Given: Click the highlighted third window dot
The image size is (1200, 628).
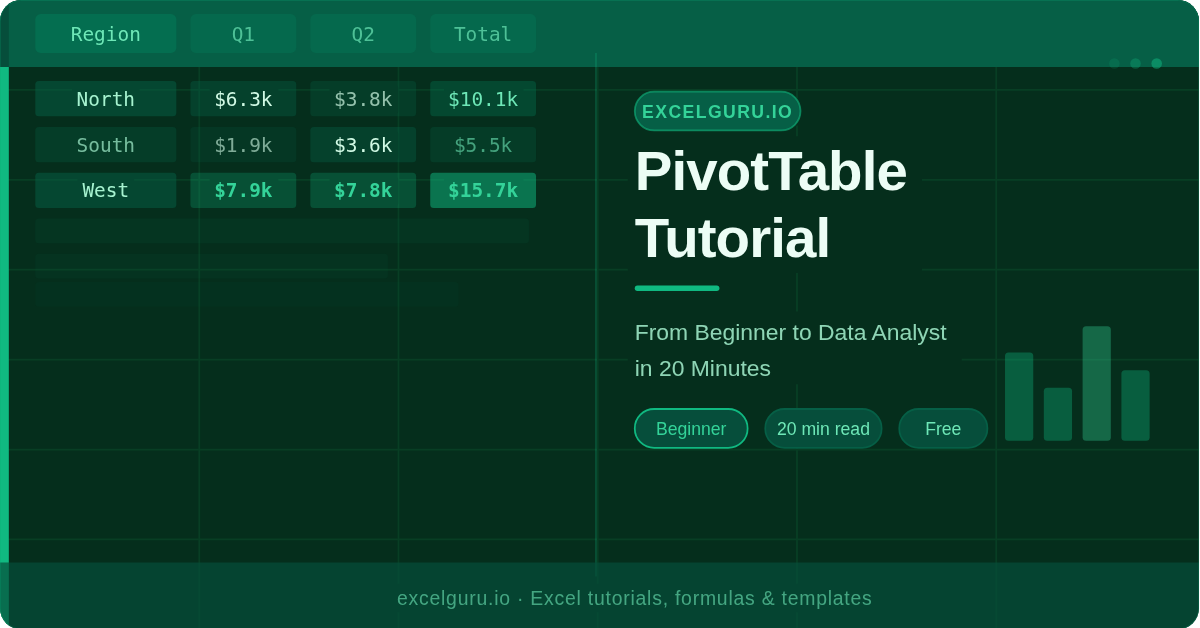Looking at the screenshot, I should 1156,63.
